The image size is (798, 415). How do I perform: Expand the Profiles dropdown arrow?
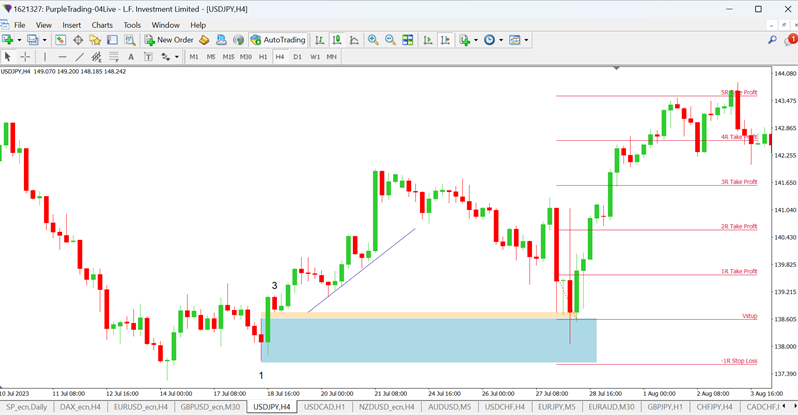44,40
